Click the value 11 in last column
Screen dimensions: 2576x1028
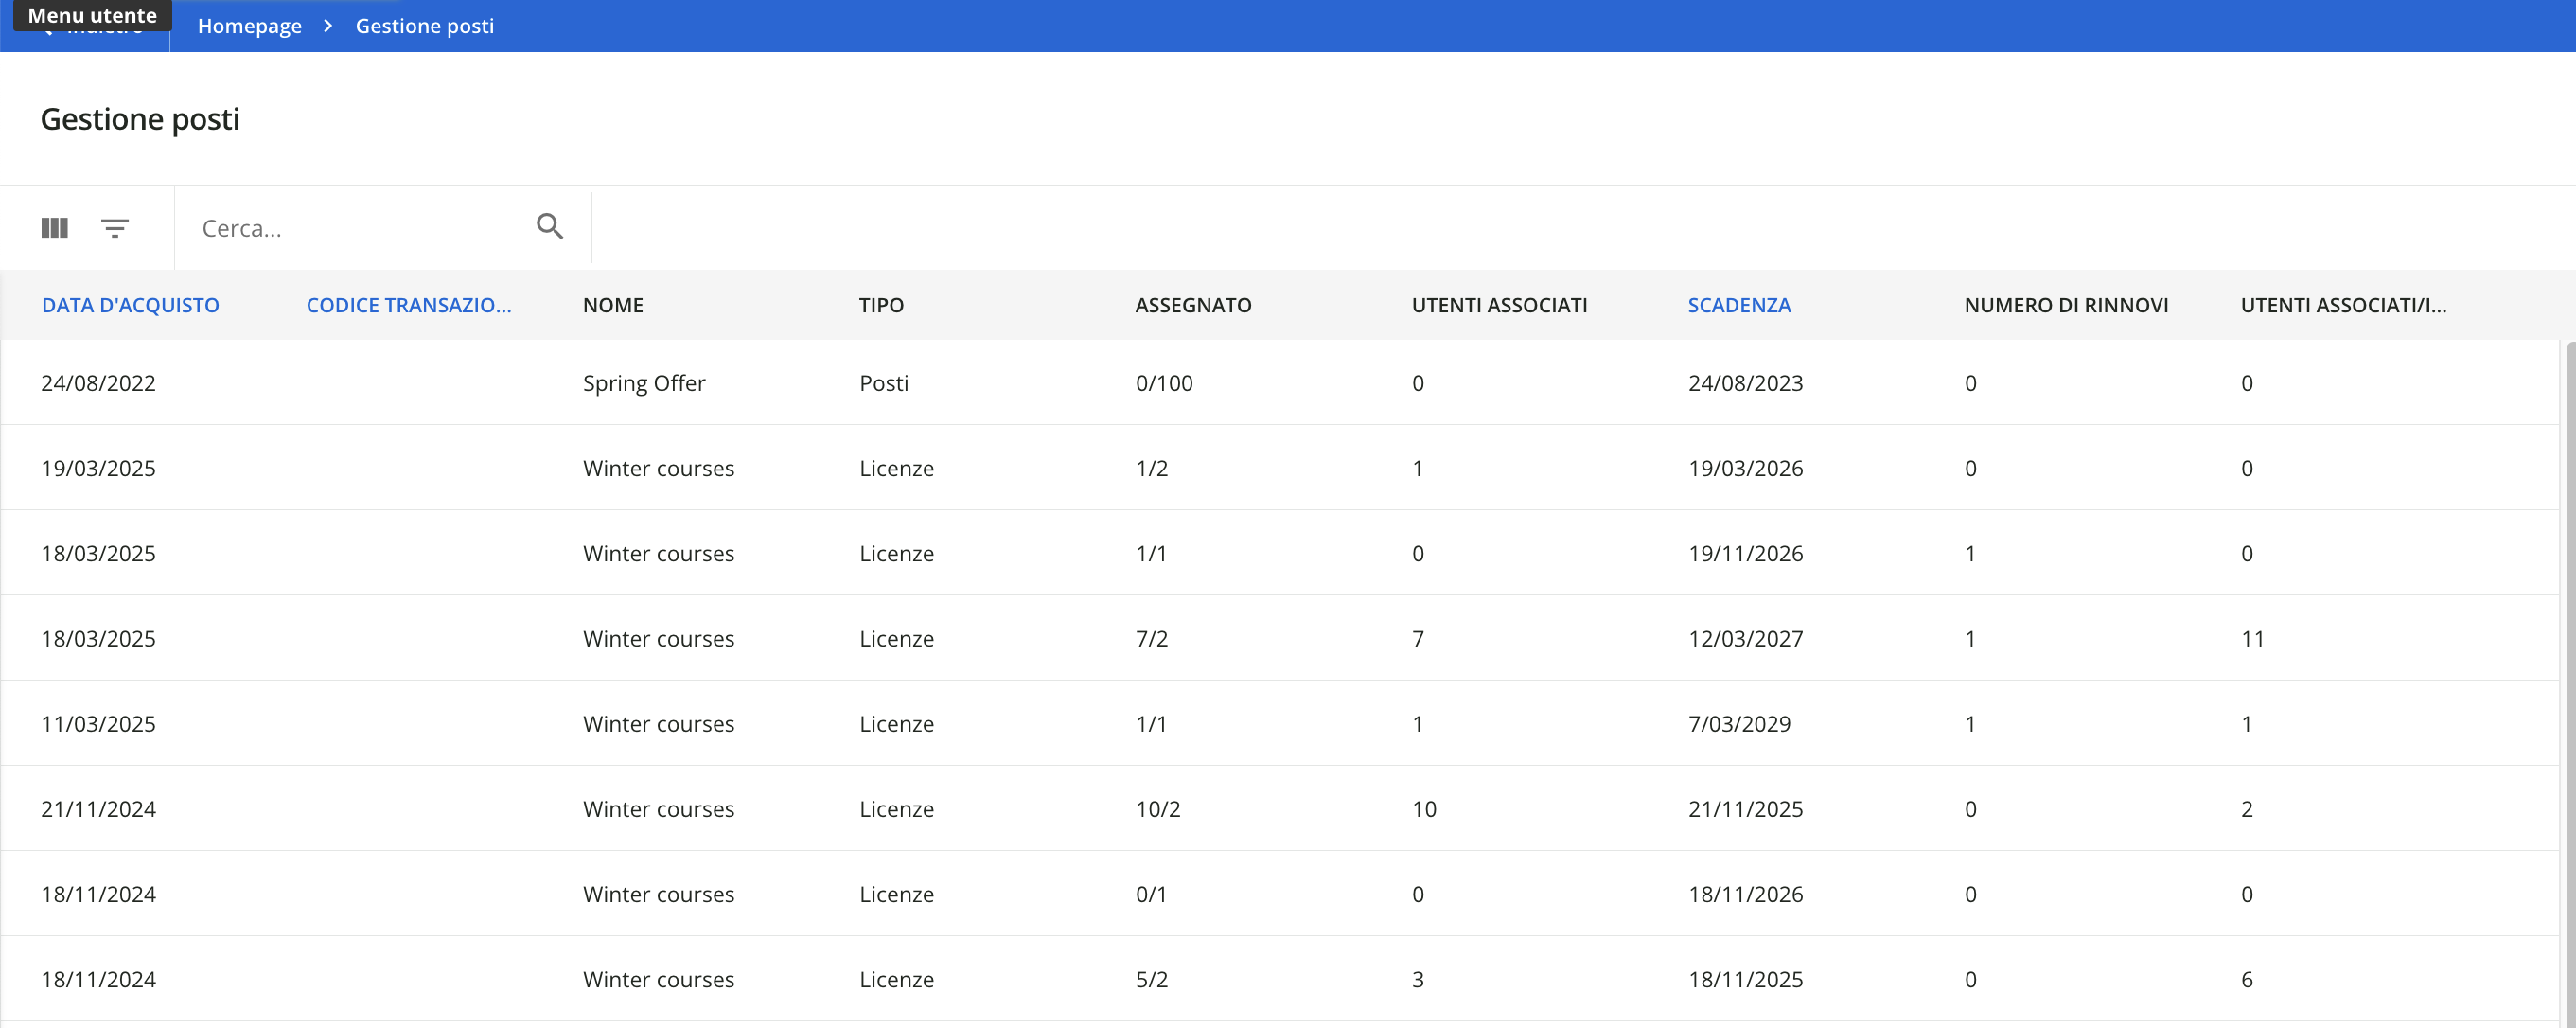pos(2252,638)
